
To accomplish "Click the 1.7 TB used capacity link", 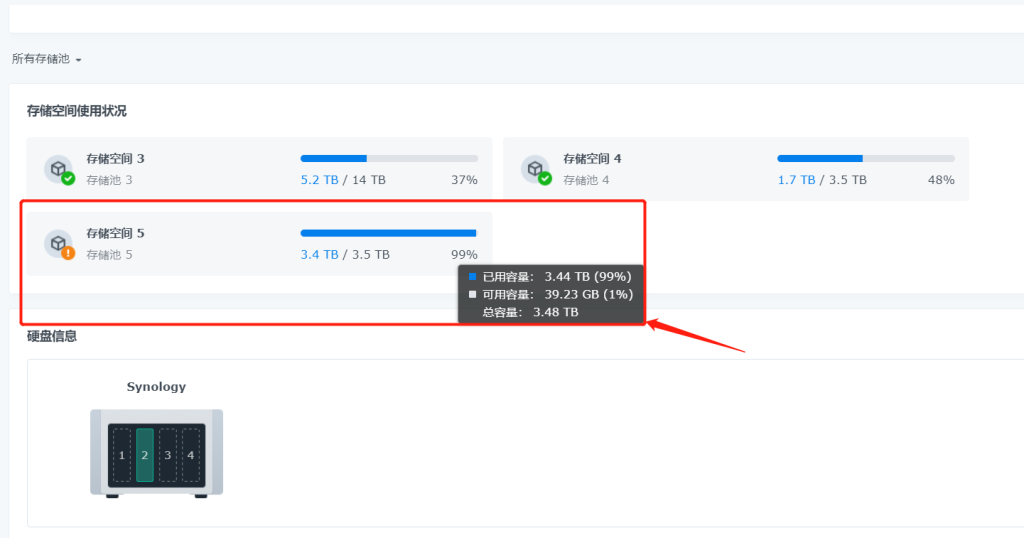I will (796, 180).
